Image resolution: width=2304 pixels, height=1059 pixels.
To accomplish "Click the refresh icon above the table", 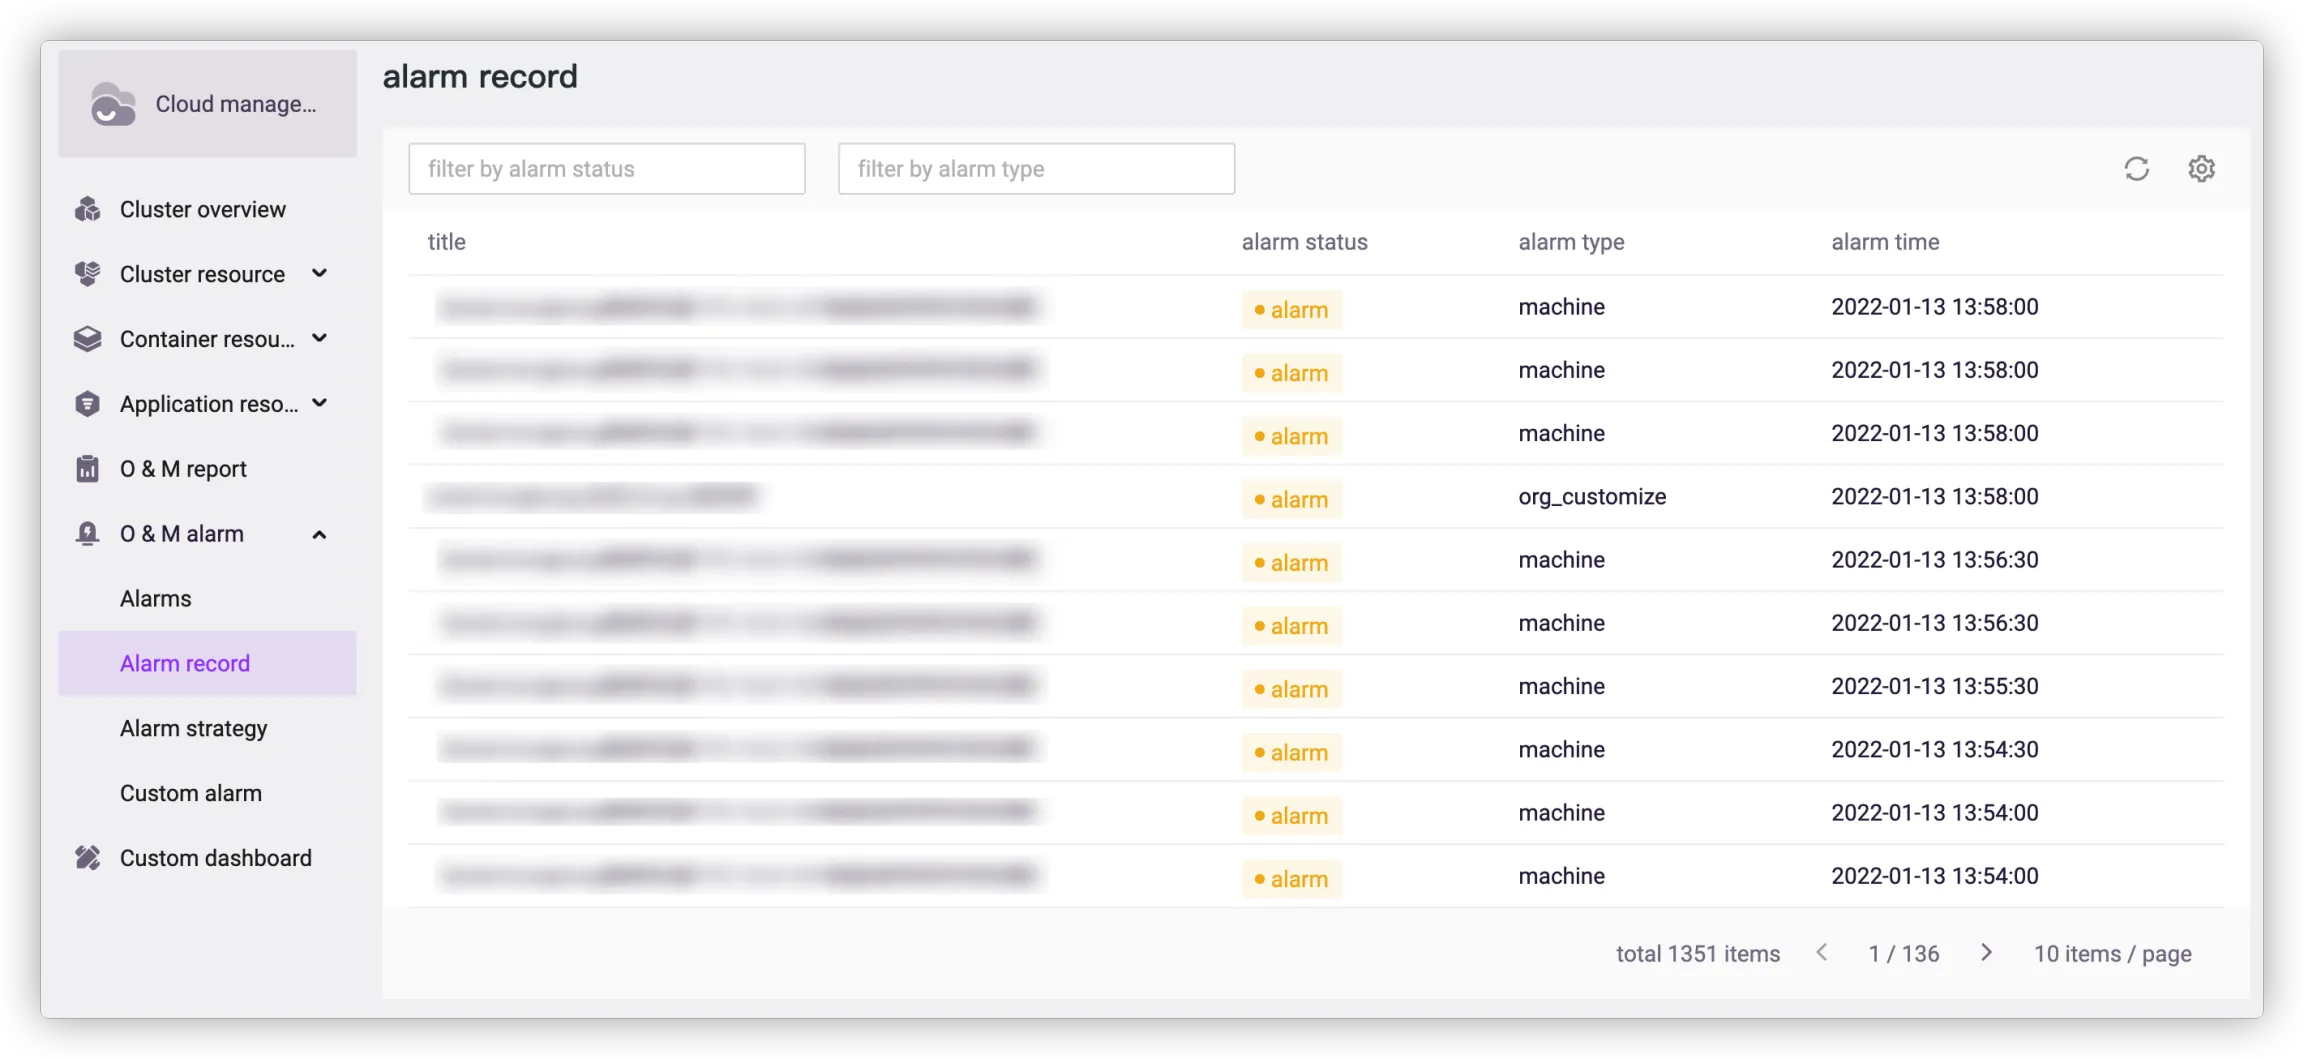I will click(x=2136, y=169).
